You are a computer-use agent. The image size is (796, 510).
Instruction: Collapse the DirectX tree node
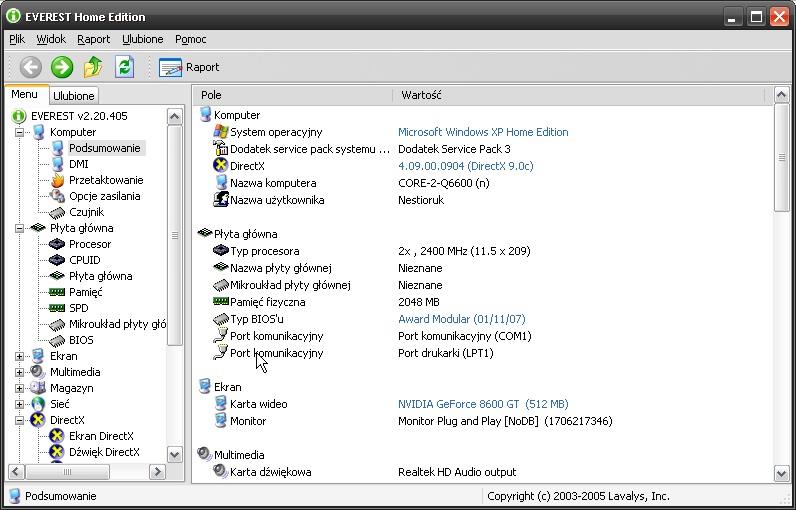pos(19,420)
